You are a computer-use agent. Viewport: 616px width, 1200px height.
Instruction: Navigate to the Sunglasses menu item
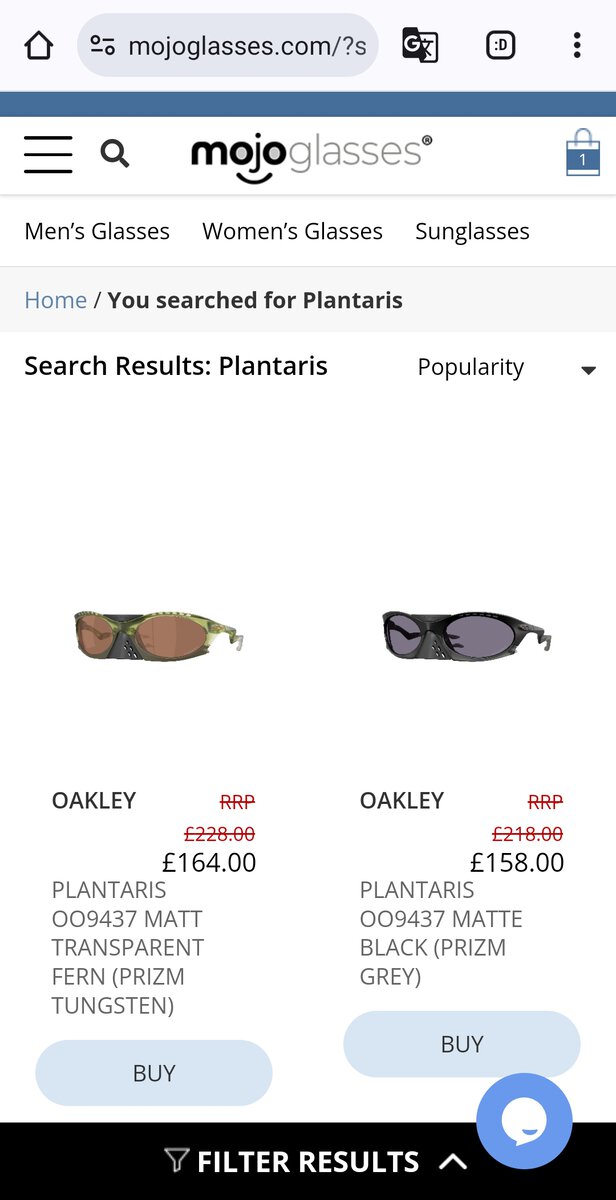click(472, 231)
